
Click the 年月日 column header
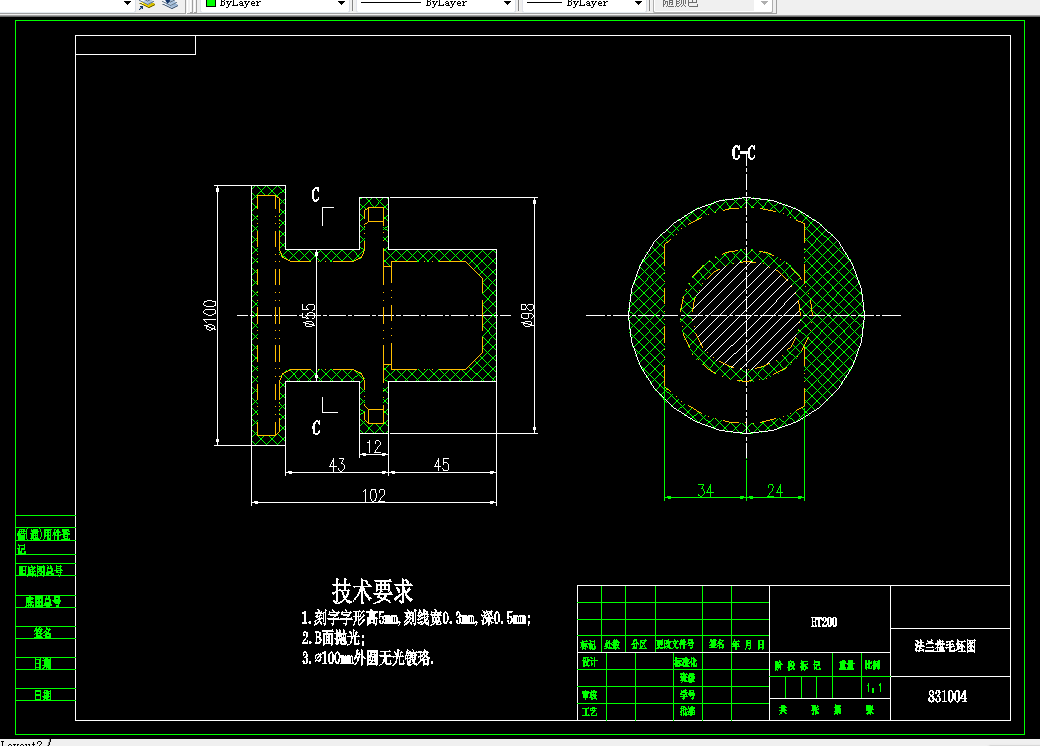click(749, 645)
